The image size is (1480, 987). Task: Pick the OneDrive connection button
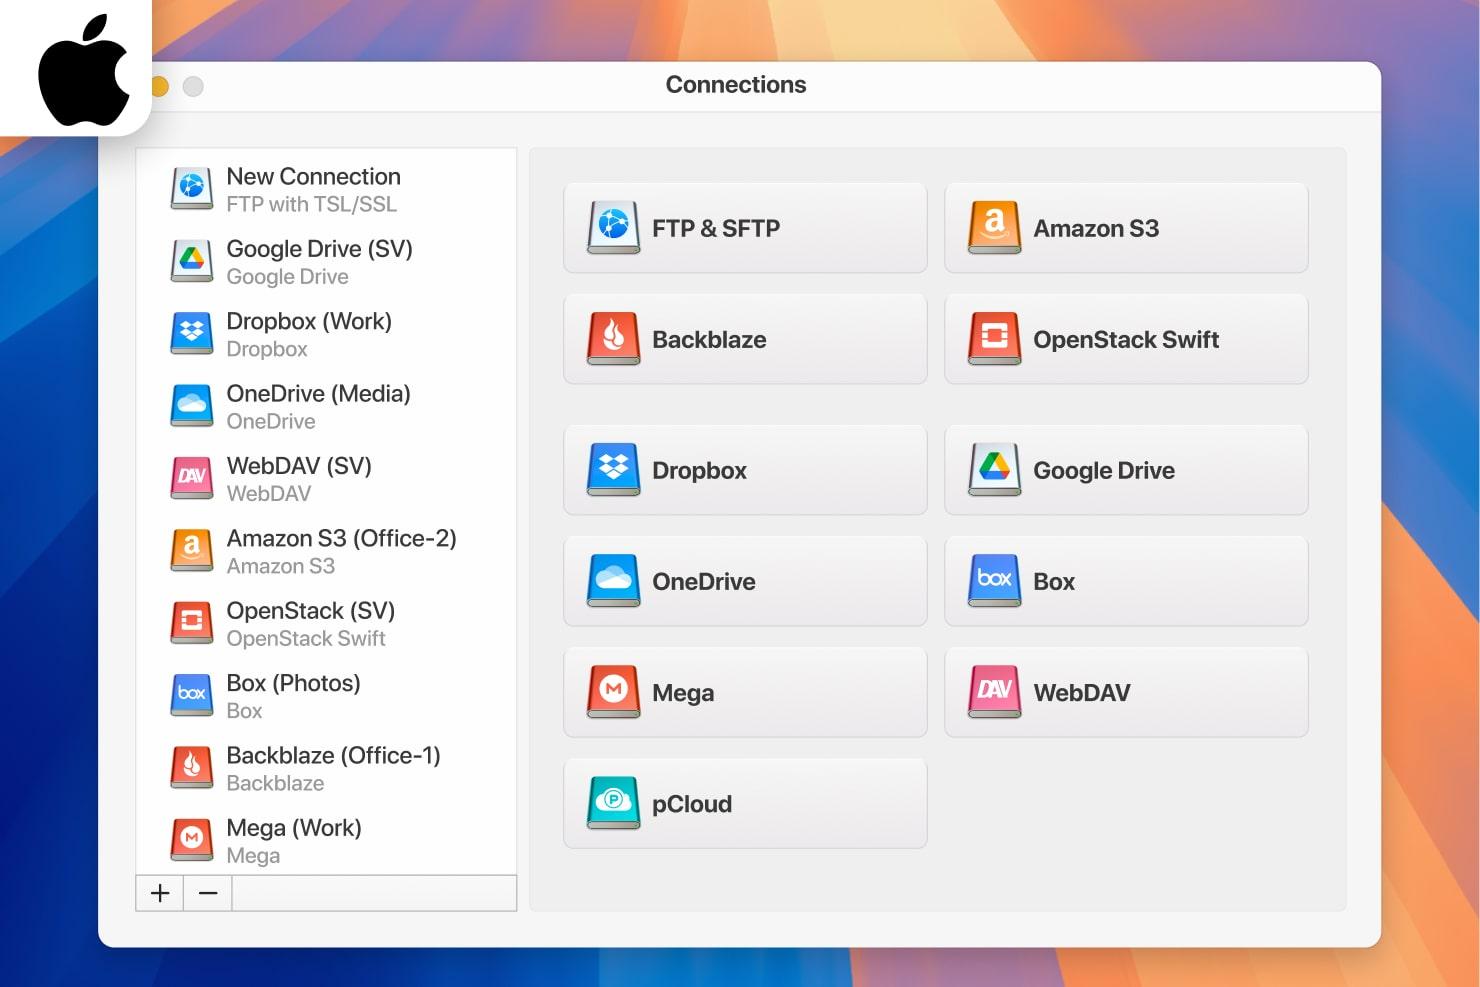coord(745,581)
